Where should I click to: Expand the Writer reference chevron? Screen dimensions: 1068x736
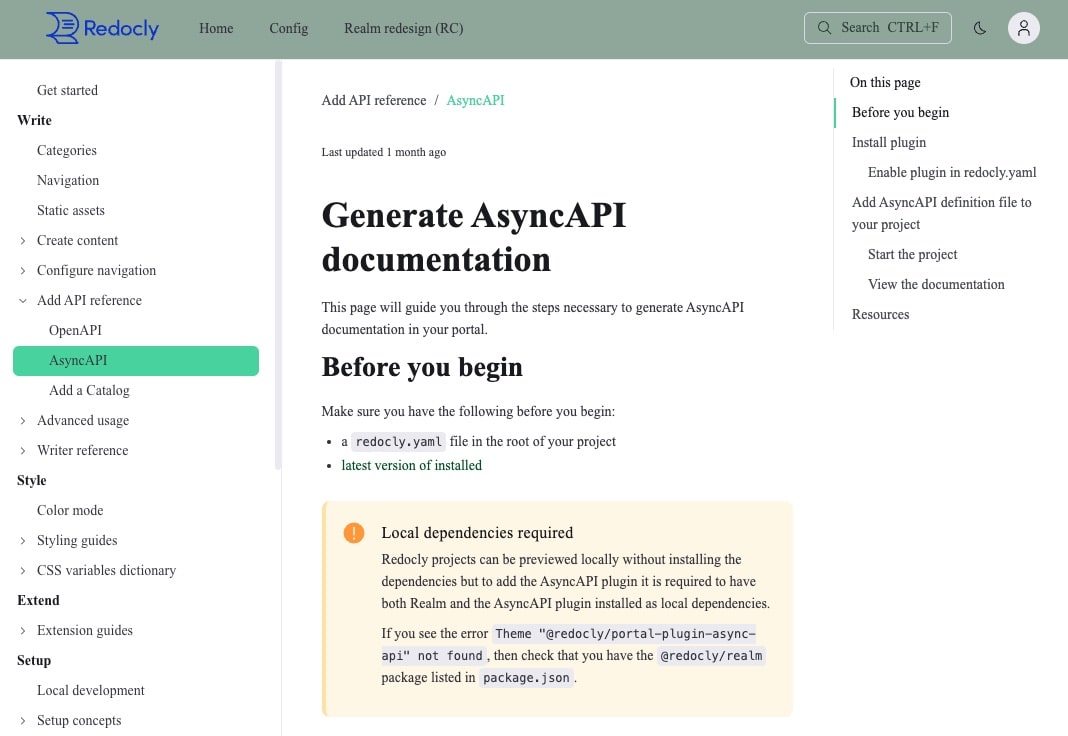click(x=23, y=451)
